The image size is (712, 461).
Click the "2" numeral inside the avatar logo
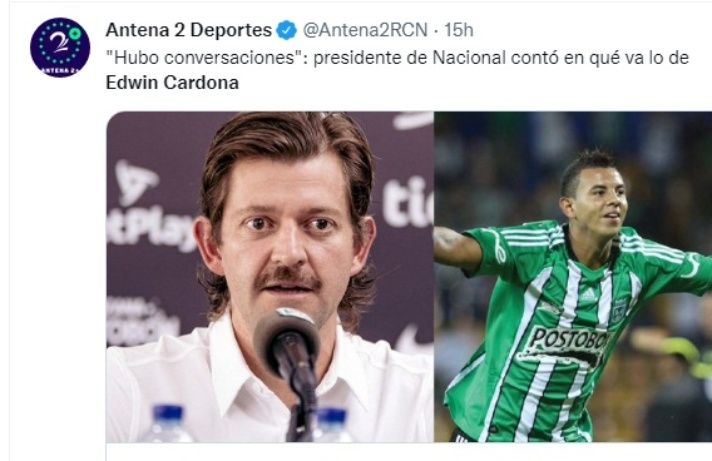pyautogui.click(x=59, y=43)
